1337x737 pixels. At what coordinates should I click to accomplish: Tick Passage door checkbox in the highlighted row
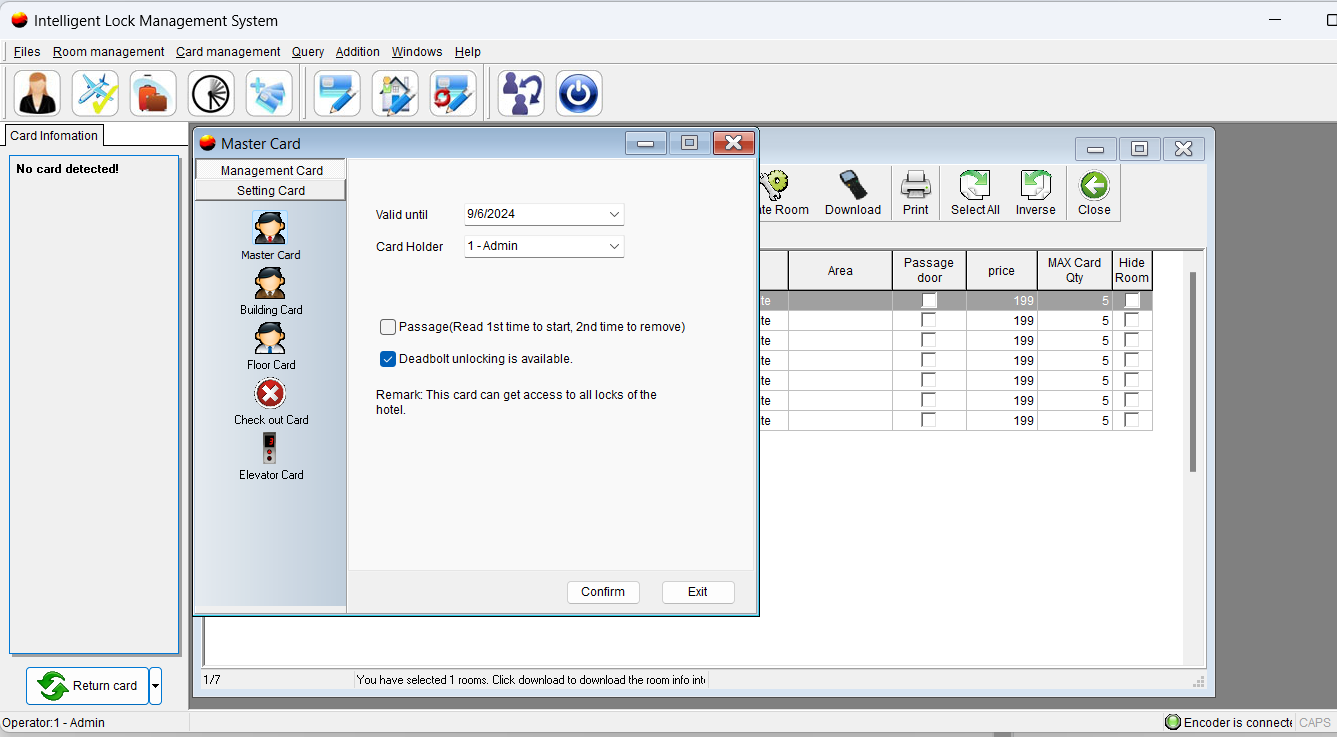(x=929, y=300)
